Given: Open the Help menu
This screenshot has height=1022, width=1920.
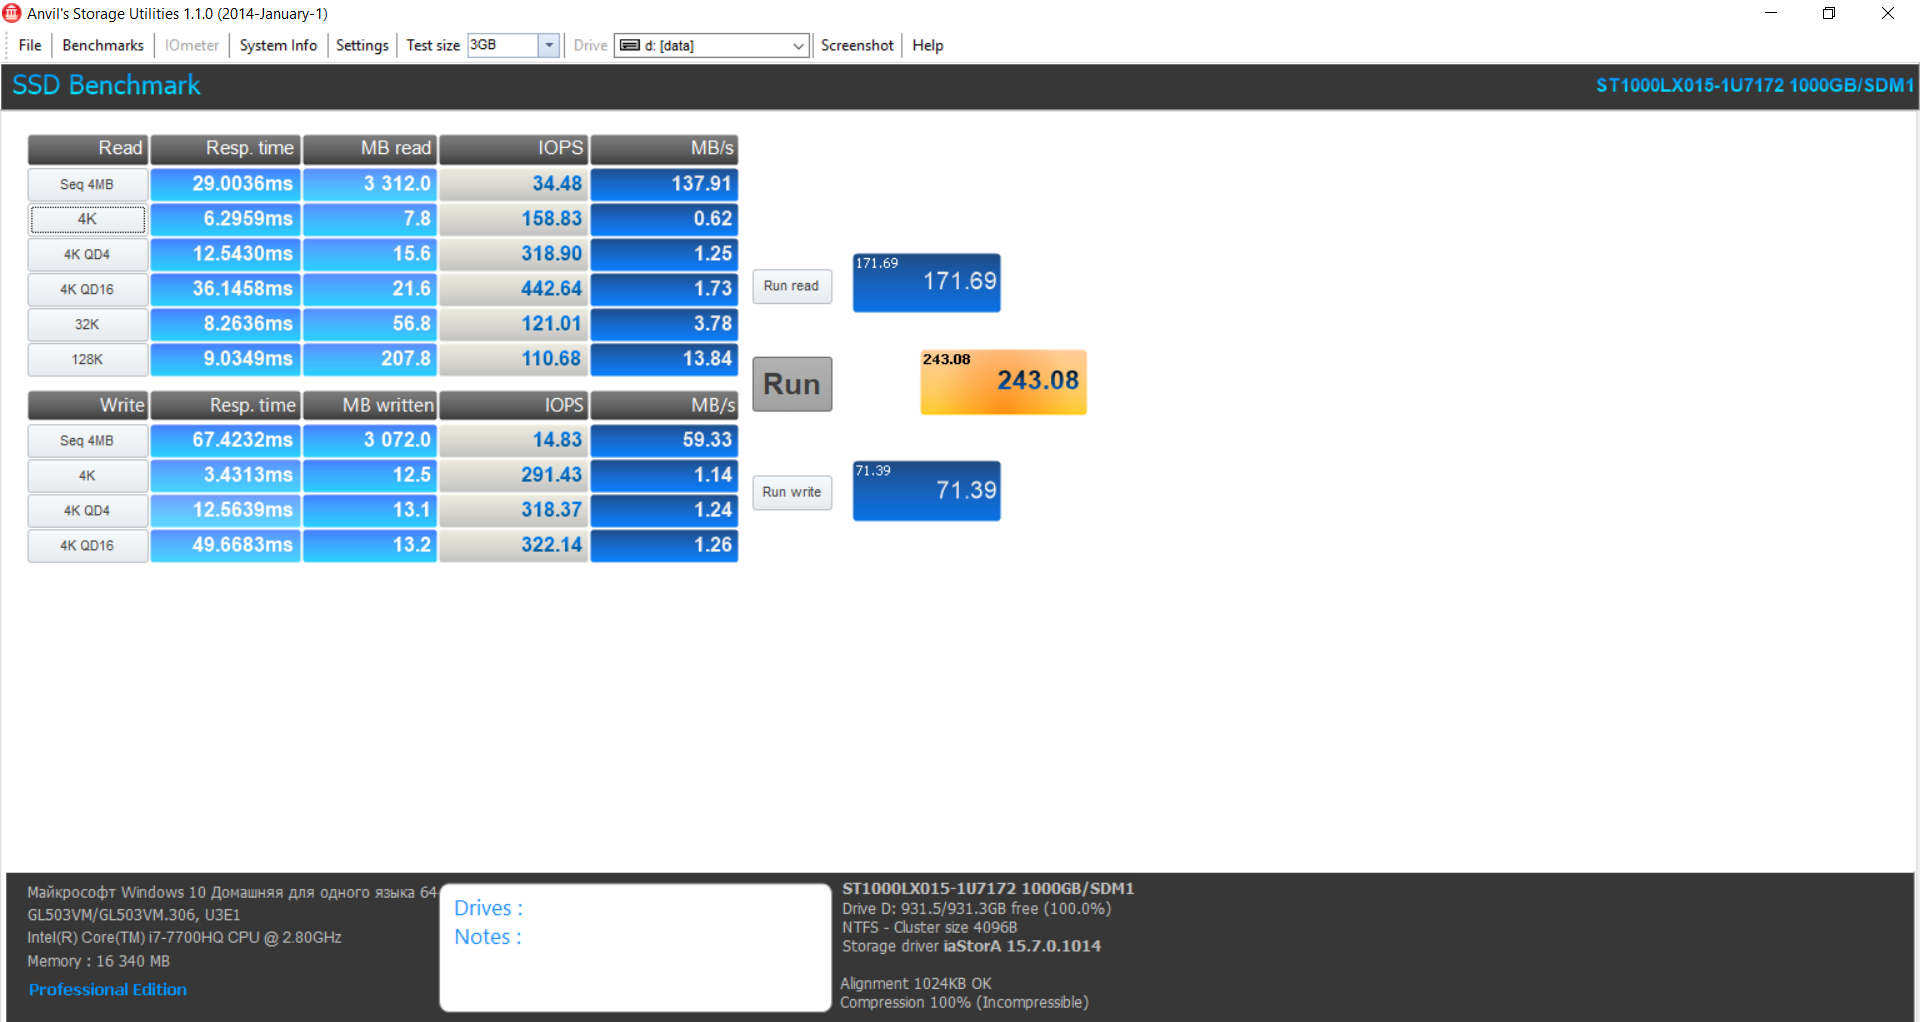Looking at the screenshot, I should tap(927, 45).
